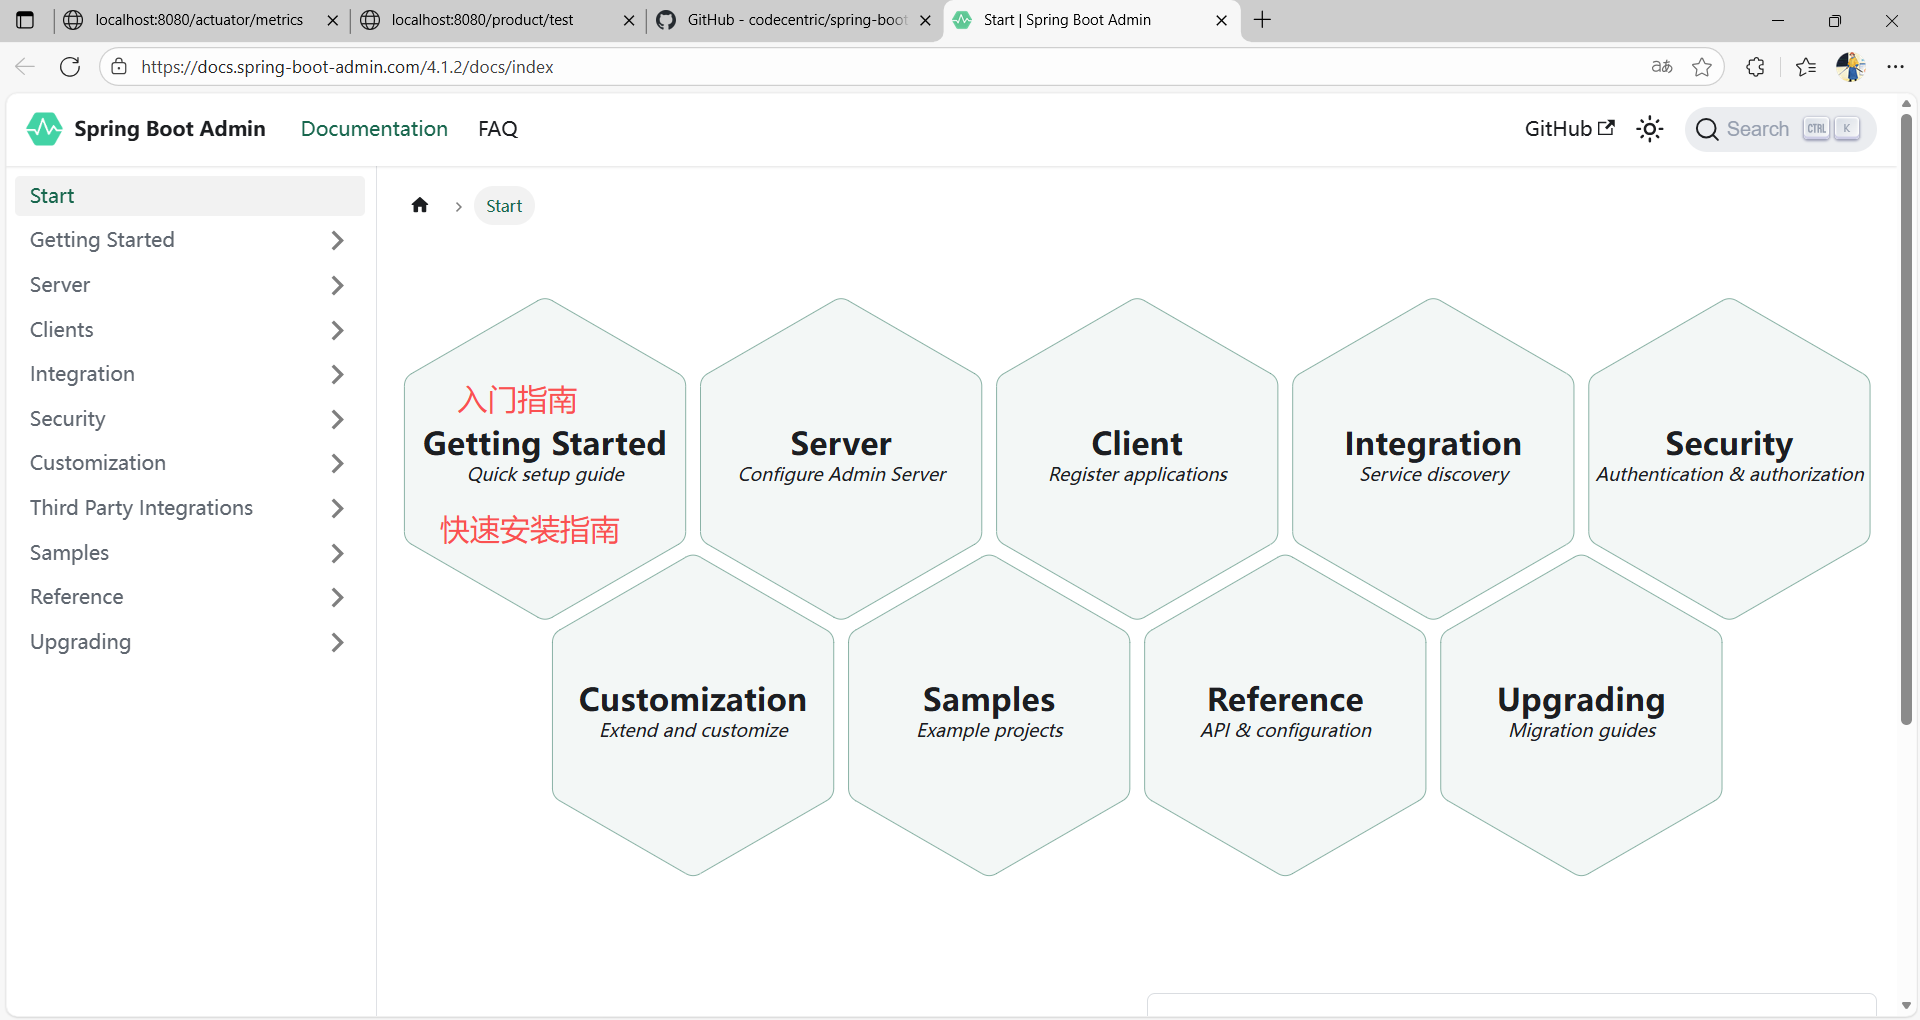Expand Third Party Integrations chevron
Screen dimensions: 1920x1020
tap(337, 508)
